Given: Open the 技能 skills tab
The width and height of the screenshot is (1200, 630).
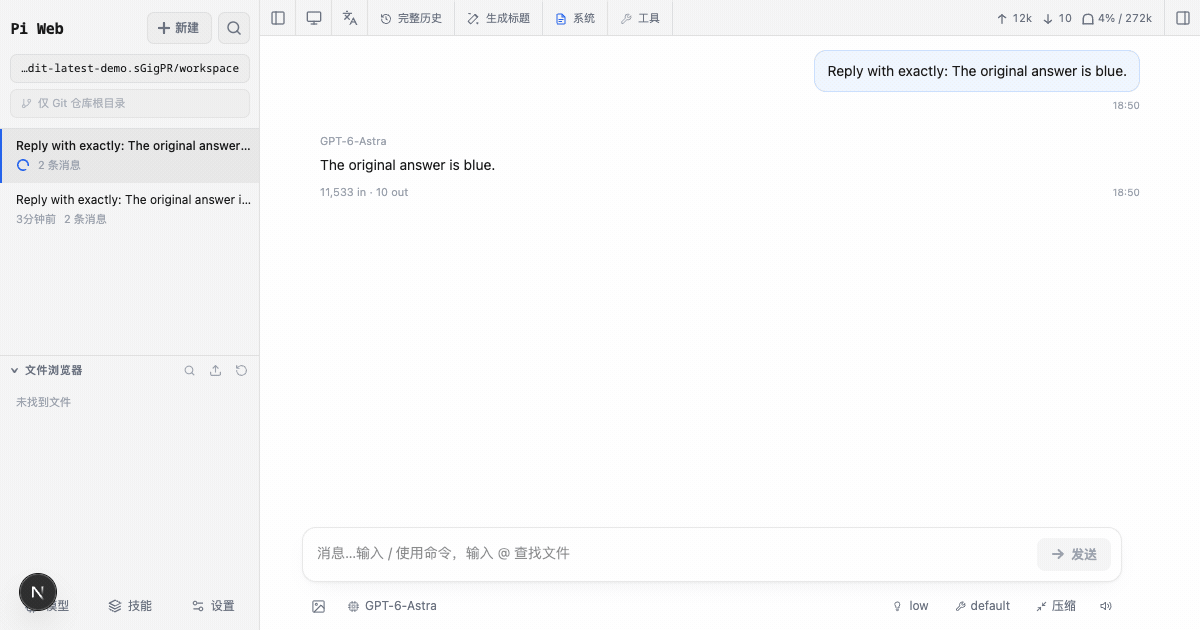Looking at the screenshot, I should tap(130, 606).
